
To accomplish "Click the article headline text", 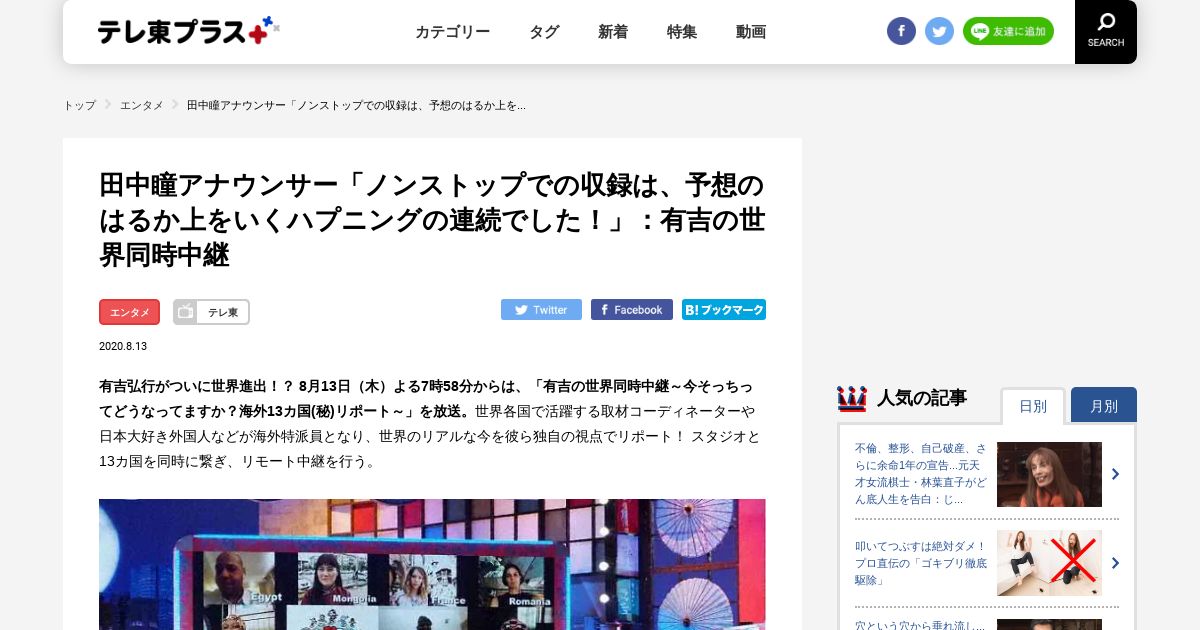I will click(432, 220).
